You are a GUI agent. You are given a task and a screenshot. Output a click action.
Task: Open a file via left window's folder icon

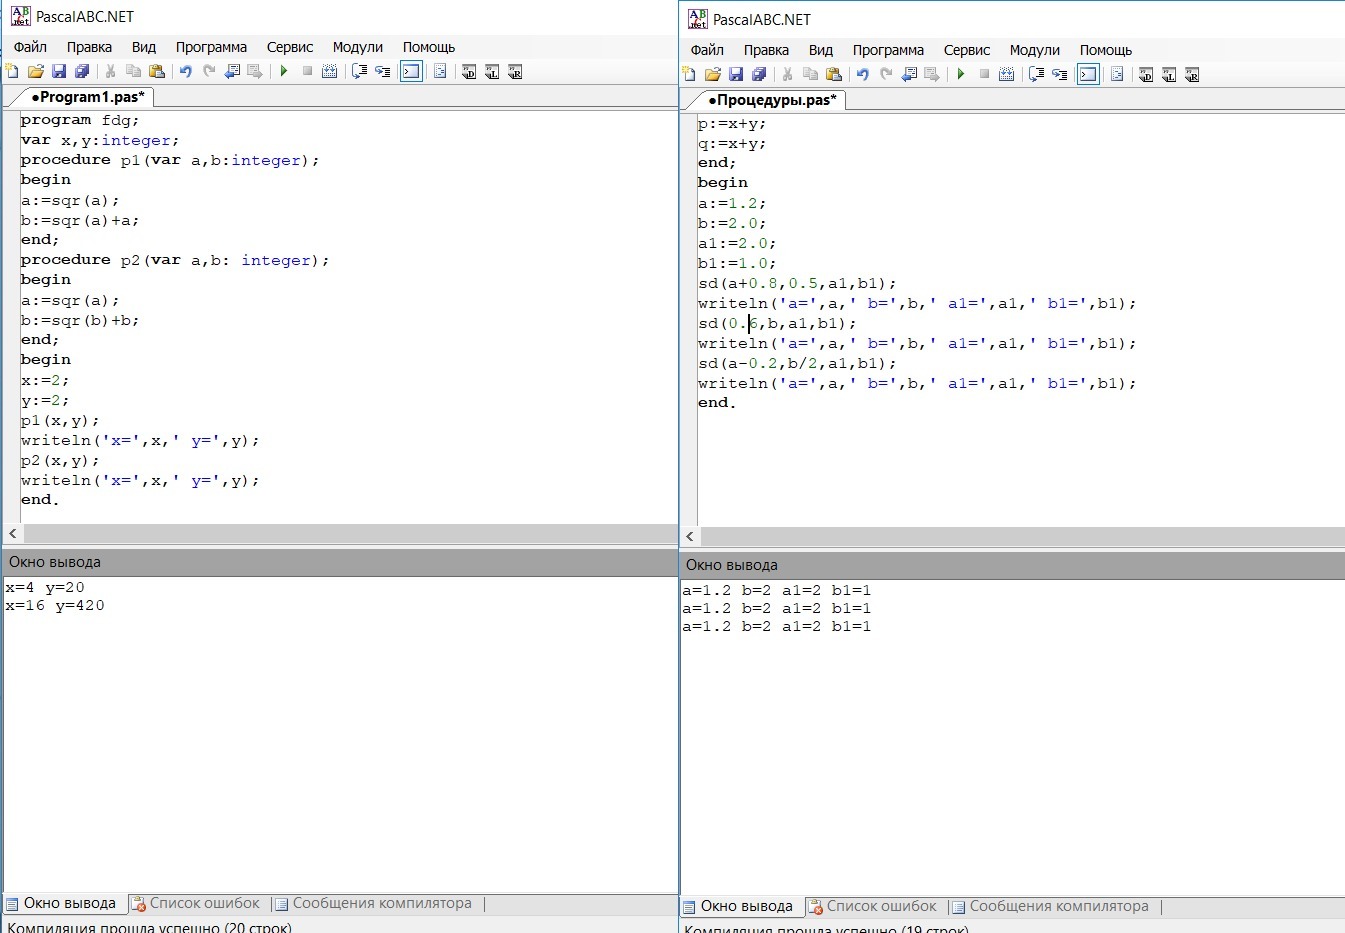click(36, 71)
